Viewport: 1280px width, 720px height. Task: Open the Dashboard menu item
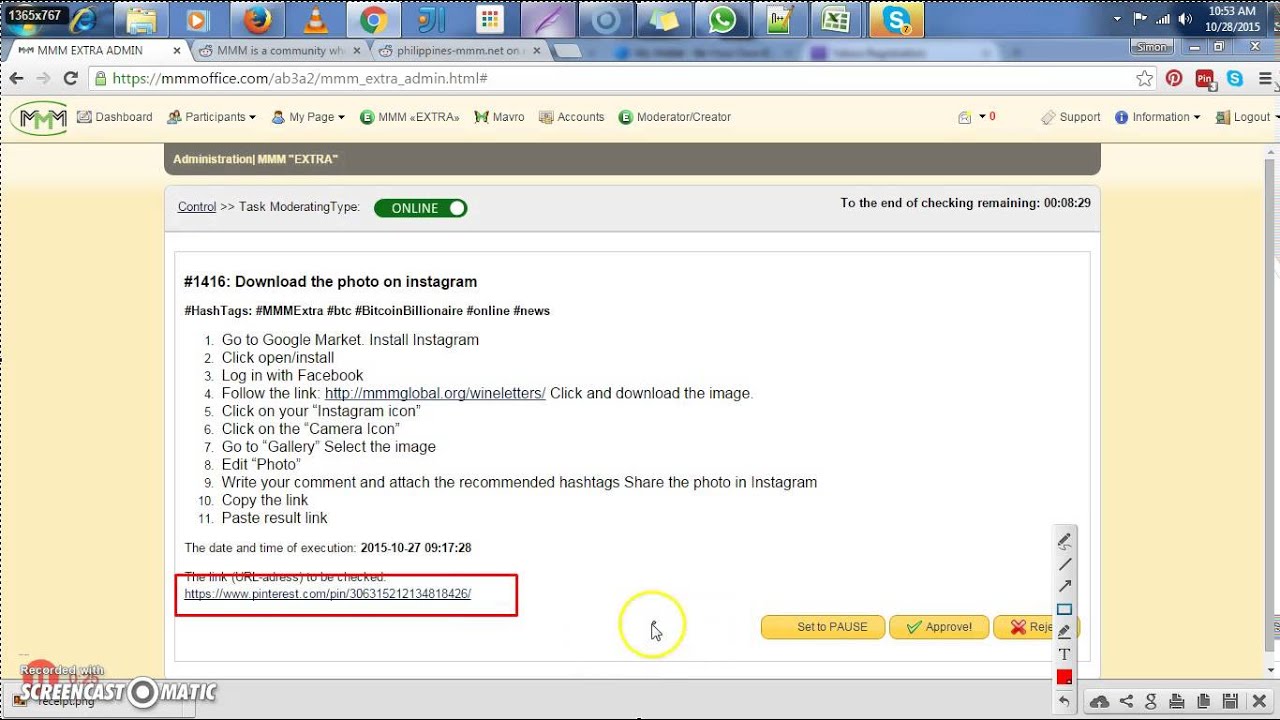click(115, 117)
